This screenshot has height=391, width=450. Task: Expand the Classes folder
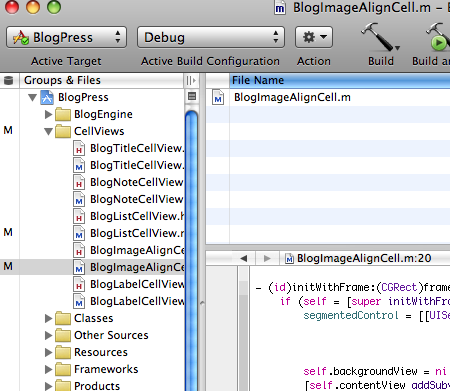pyautogui.click(x=49, y=318)
